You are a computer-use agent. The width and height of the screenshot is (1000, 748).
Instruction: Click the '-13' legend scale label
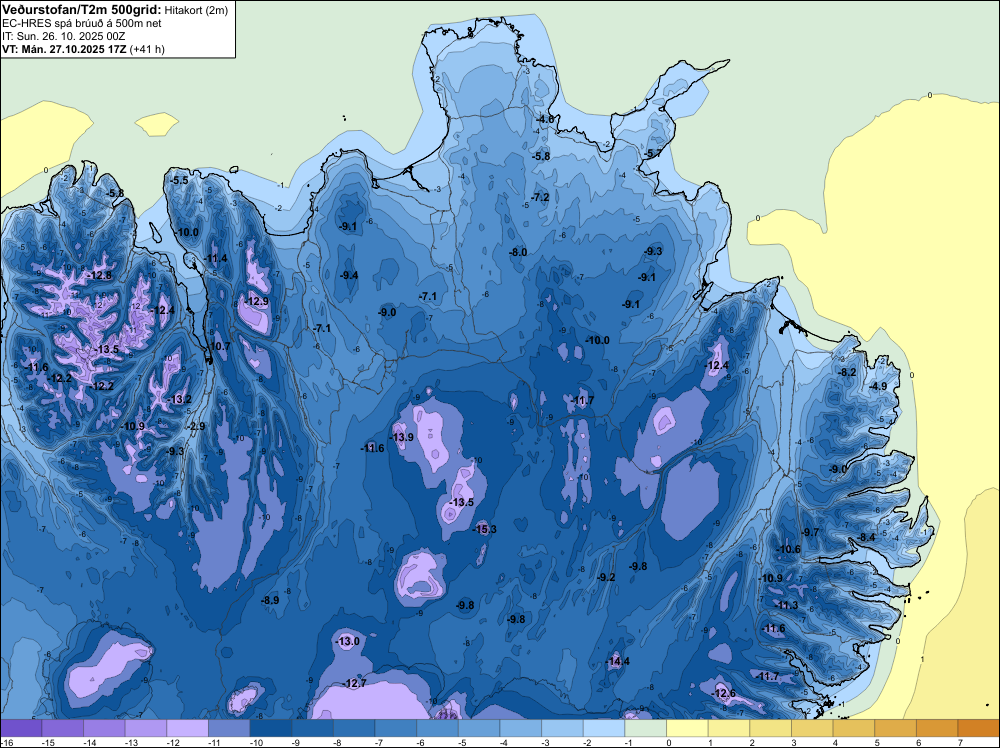130,742
